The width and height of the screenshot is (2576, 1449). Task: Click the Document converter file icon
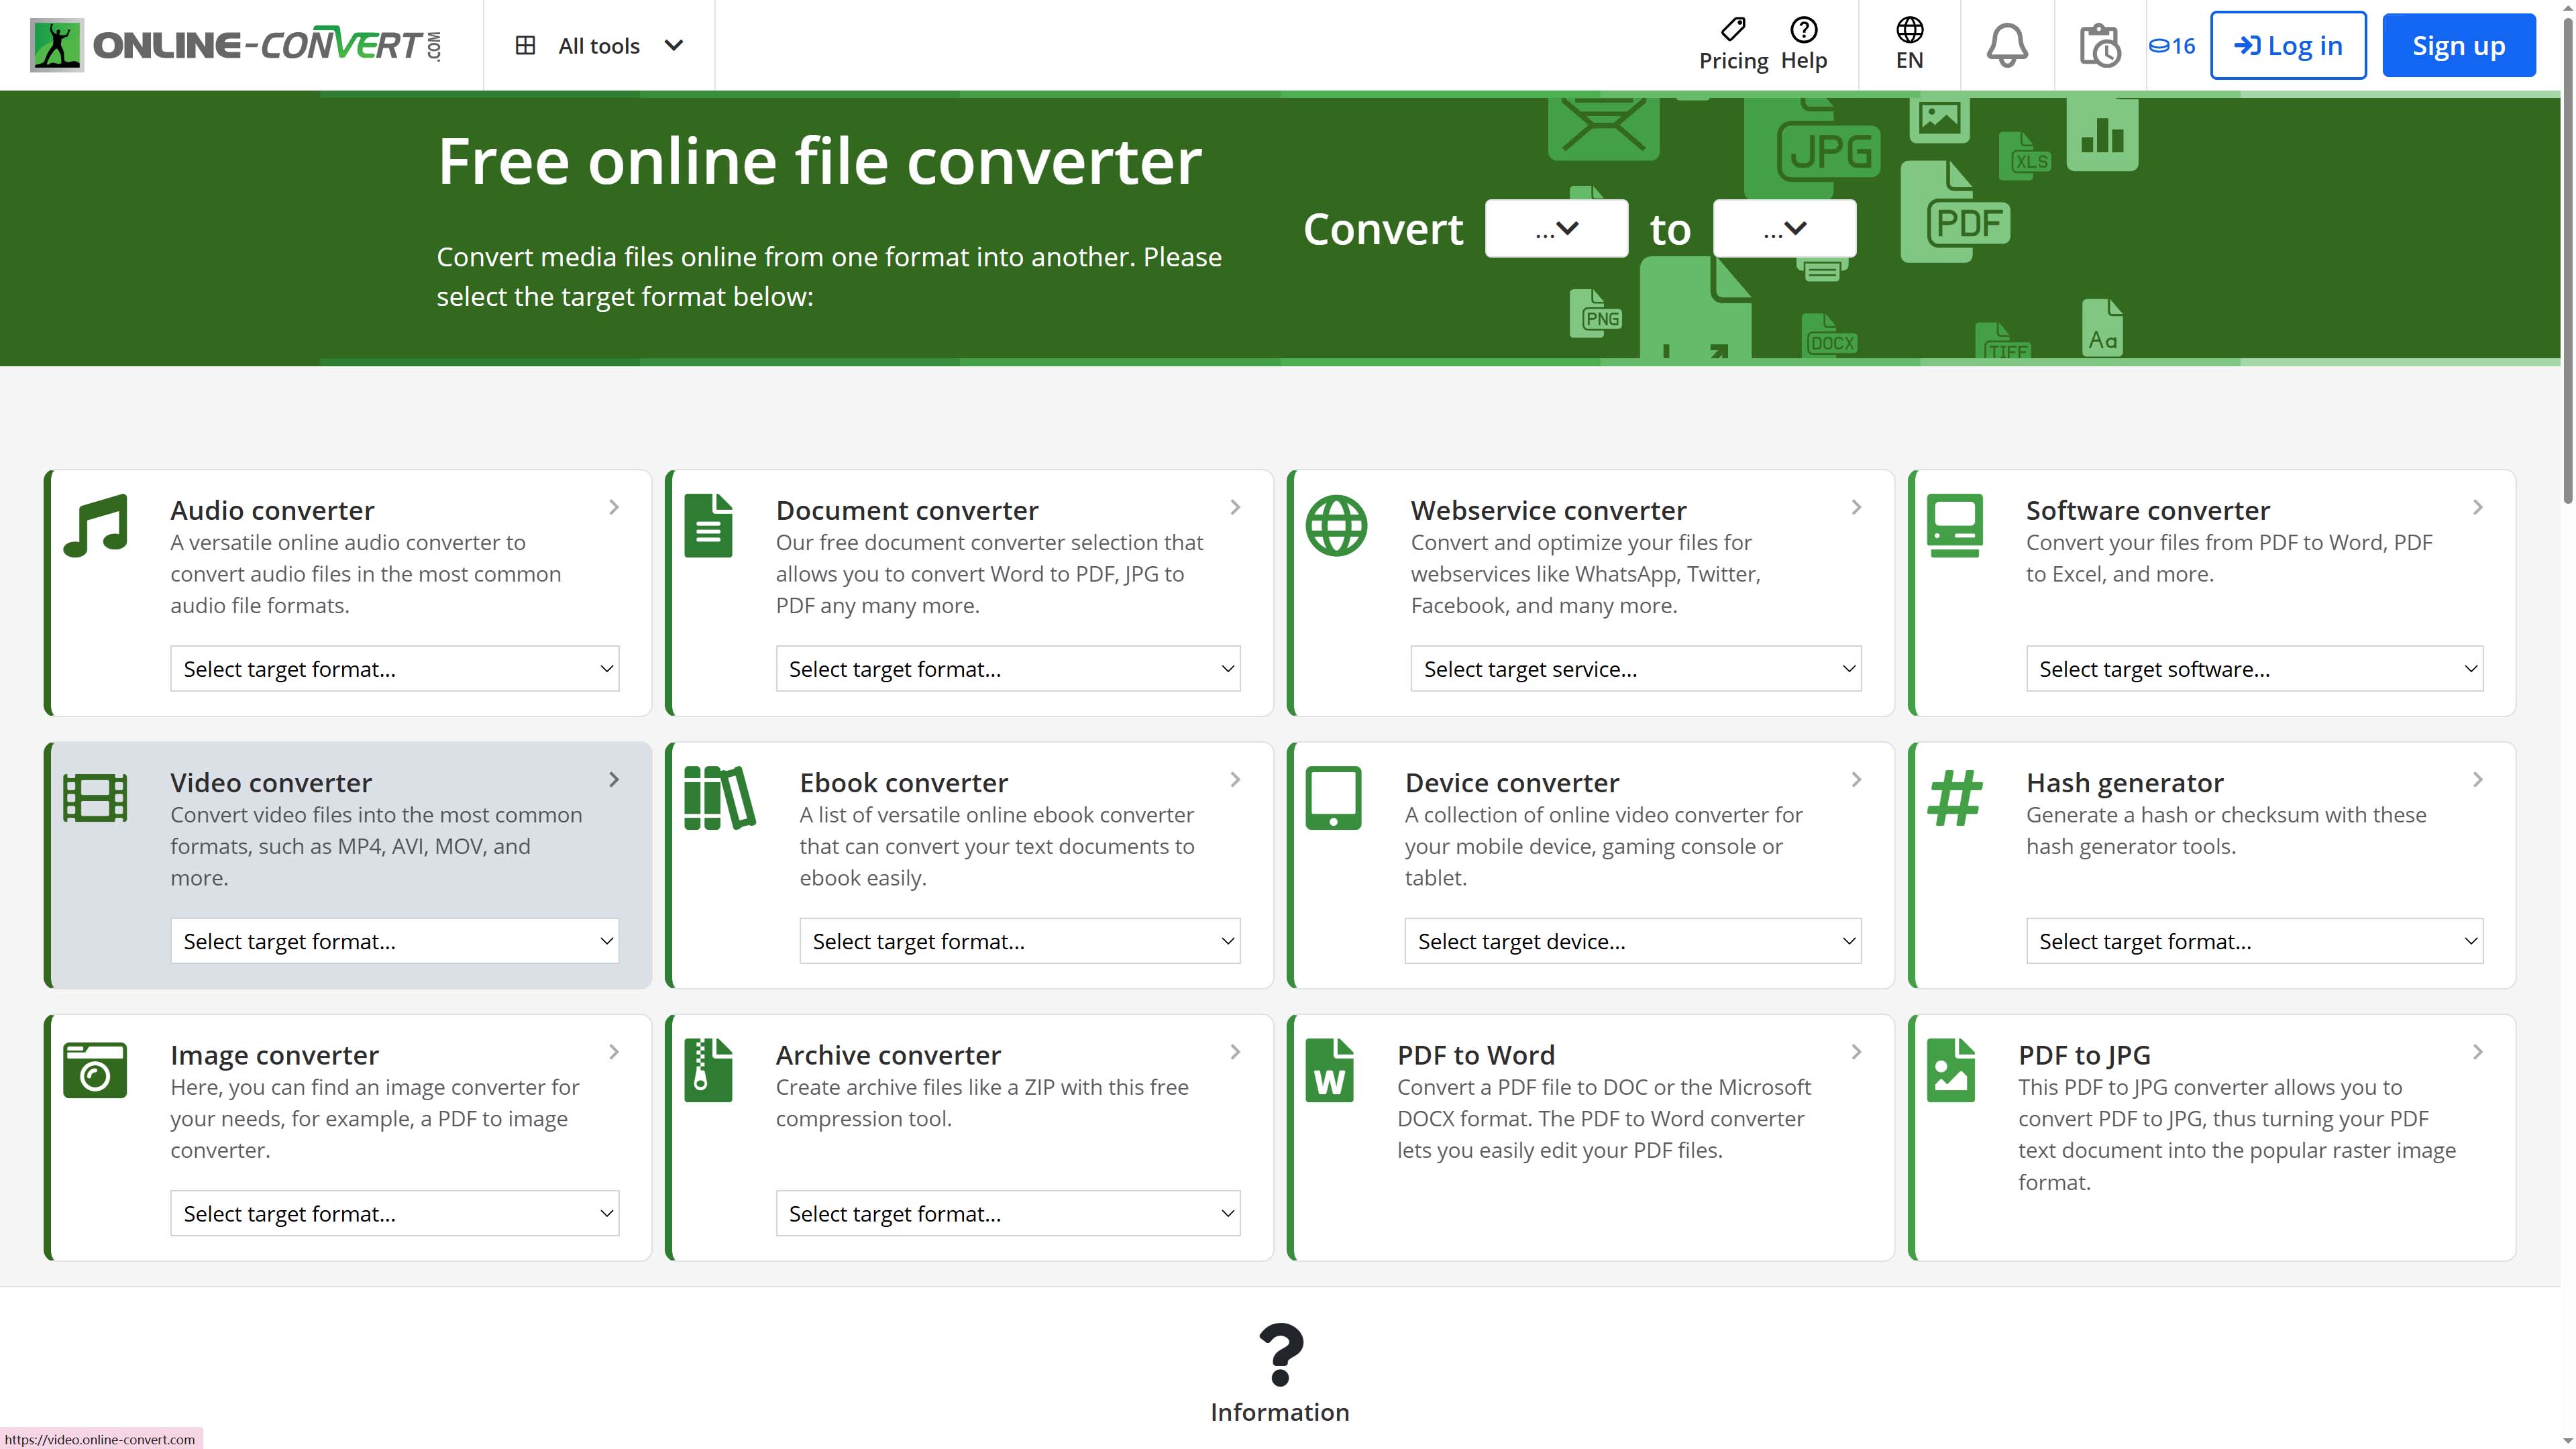[x=708, y=525]
